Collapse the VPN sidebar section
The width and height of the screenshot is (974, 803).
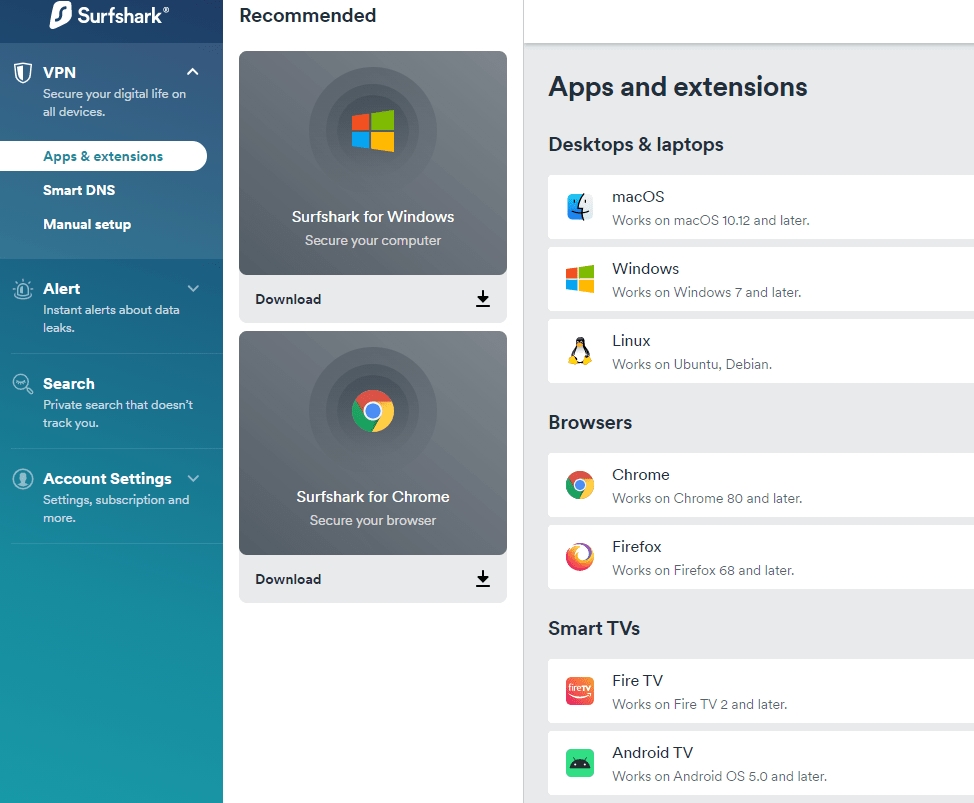[193, 71]
